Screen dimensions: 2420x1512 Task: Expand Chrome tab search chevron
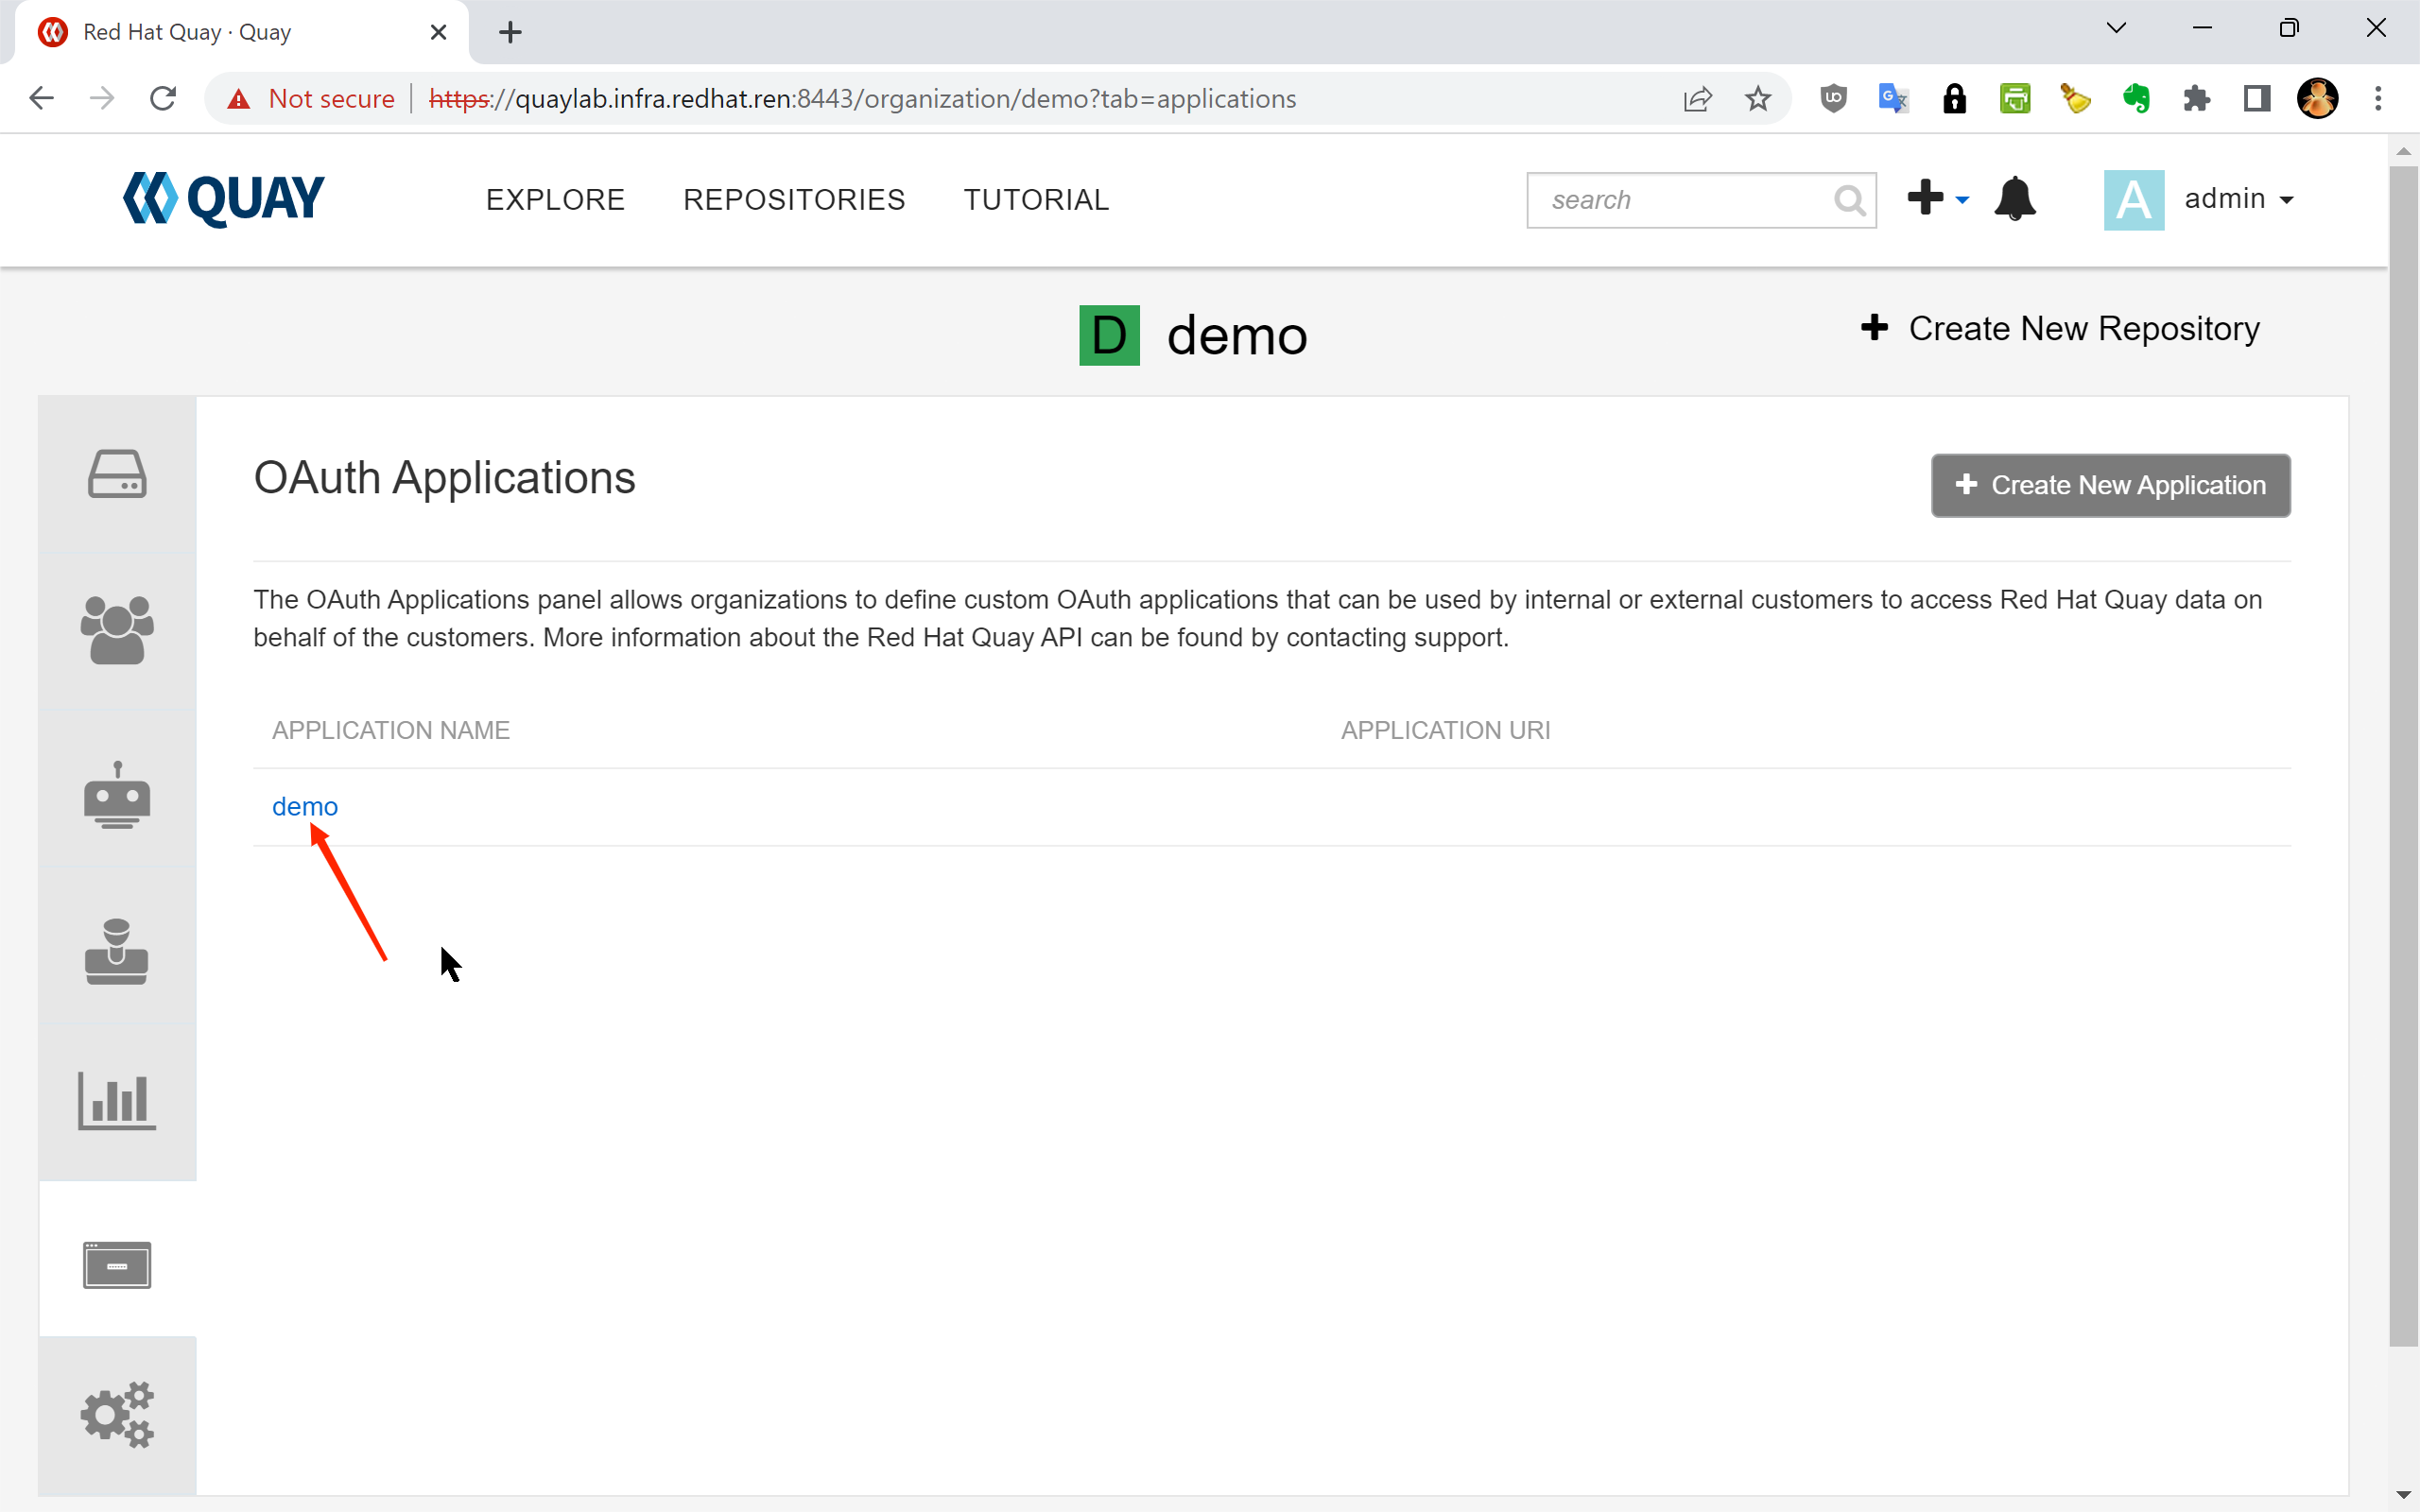(x=2116, y=29)
